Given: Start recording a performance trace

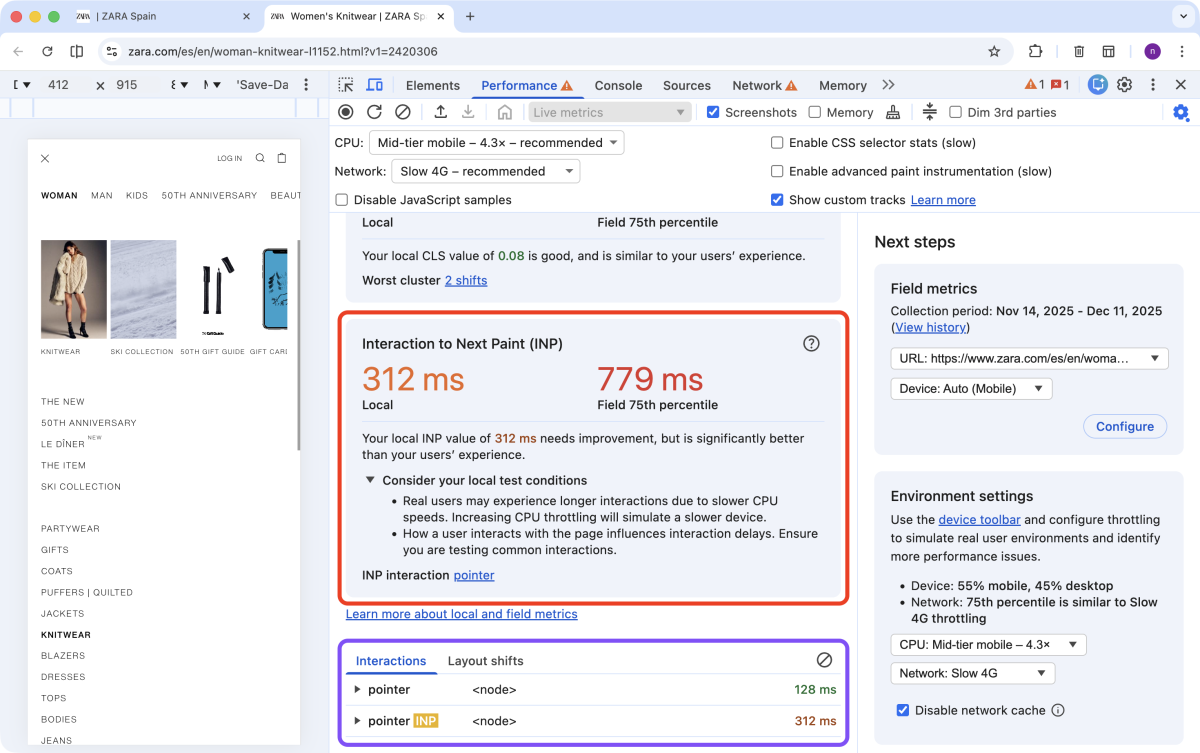Looking at the screenshot, I should (345, 112).
